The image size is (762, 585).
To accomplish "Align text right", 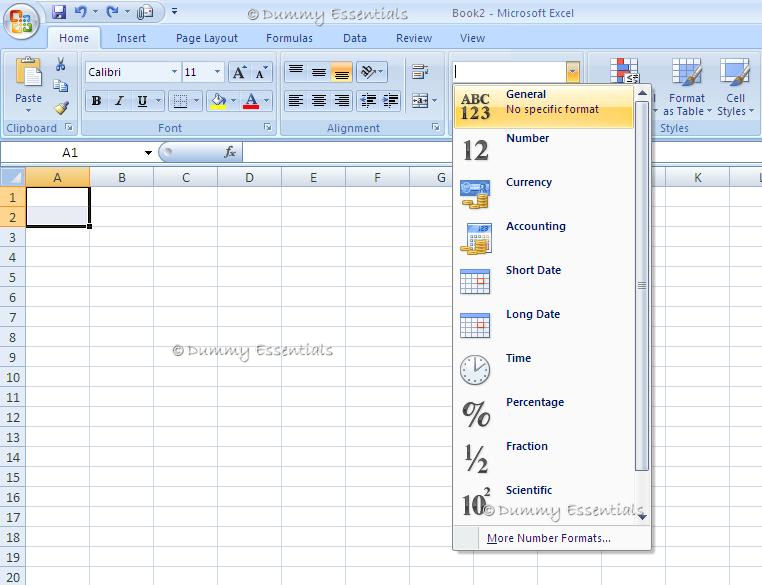I will (x=342, y=101).
